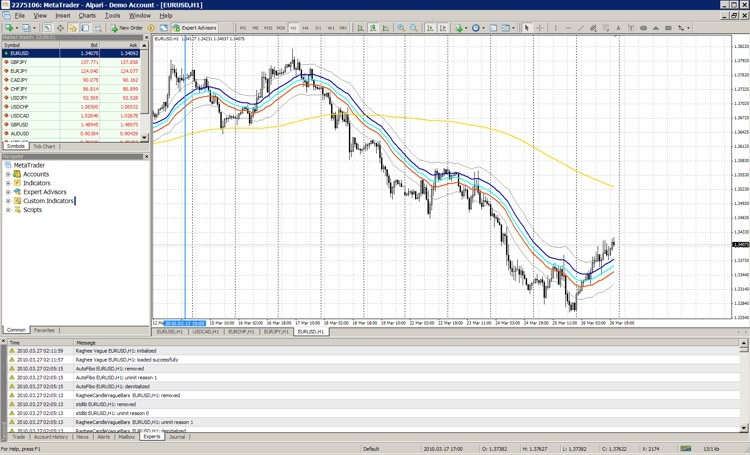Select the trendline drawing tool
This screenshot has height=455, width=750.
[580, 28]
